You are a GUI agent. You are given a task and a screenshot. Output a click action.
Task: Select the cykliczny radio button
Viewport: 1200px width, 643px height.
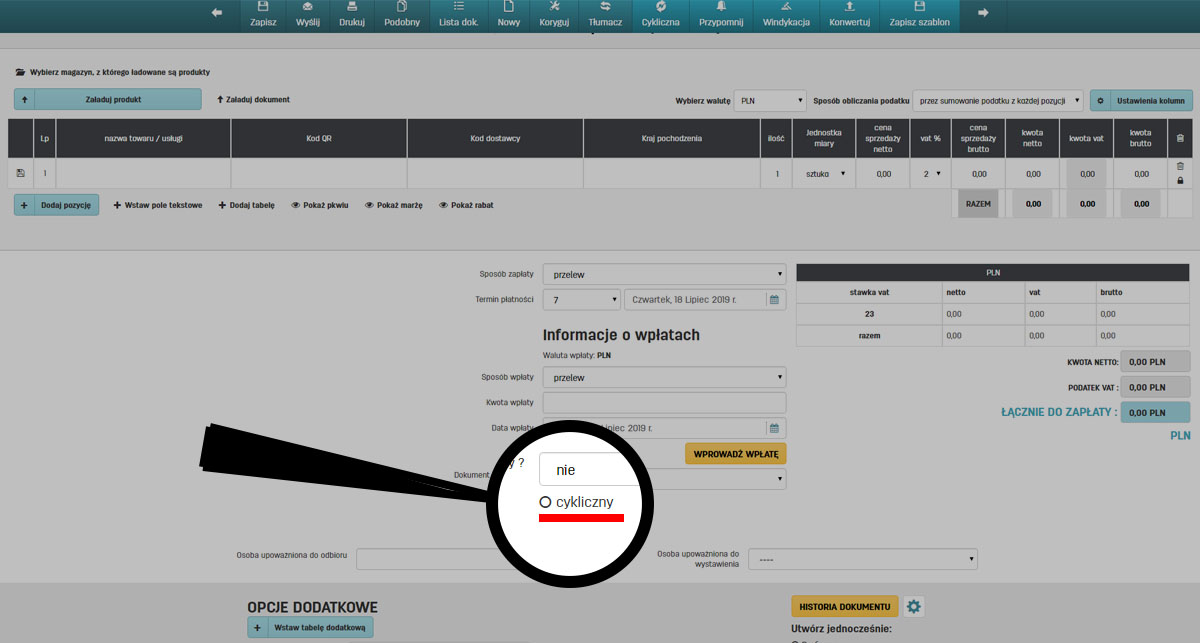545,502
